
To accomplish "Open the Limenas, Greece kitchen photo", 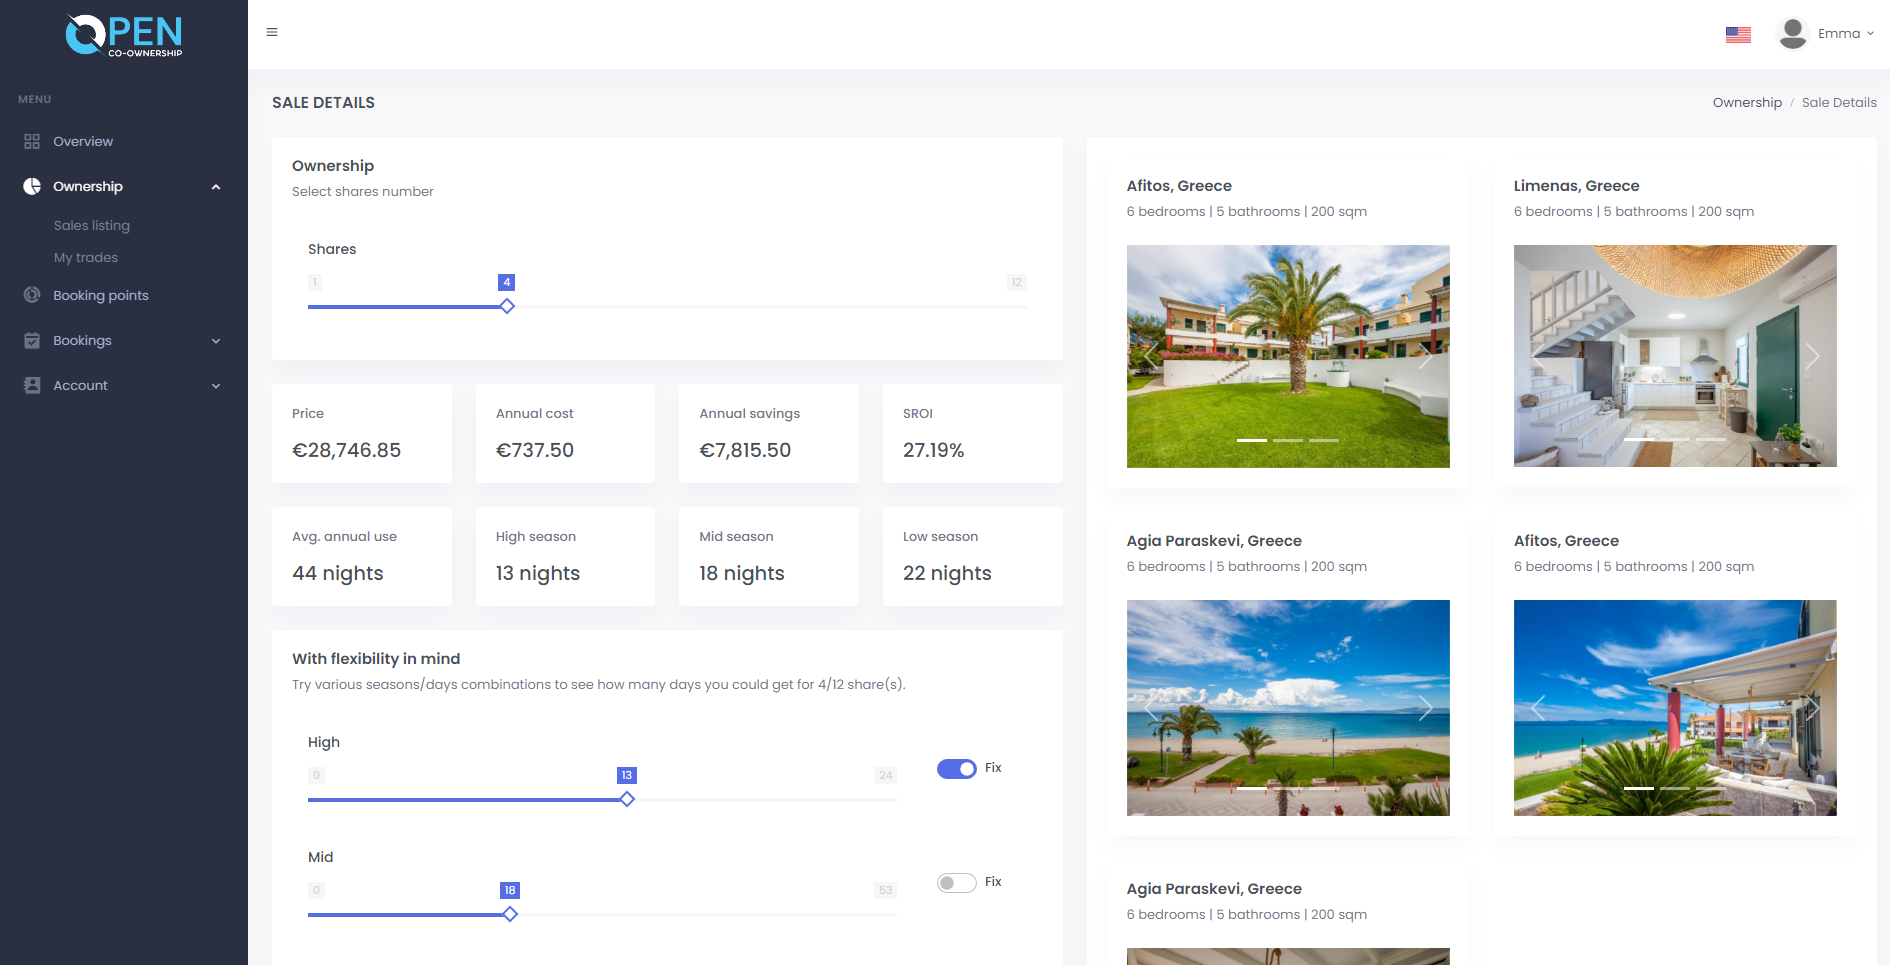I will [1674, 356].
